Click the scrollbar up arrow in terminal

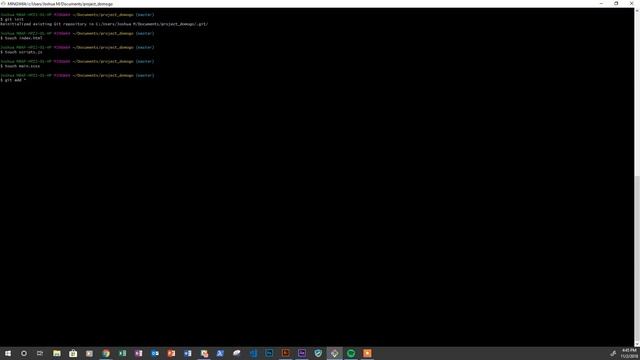(637, 10)
